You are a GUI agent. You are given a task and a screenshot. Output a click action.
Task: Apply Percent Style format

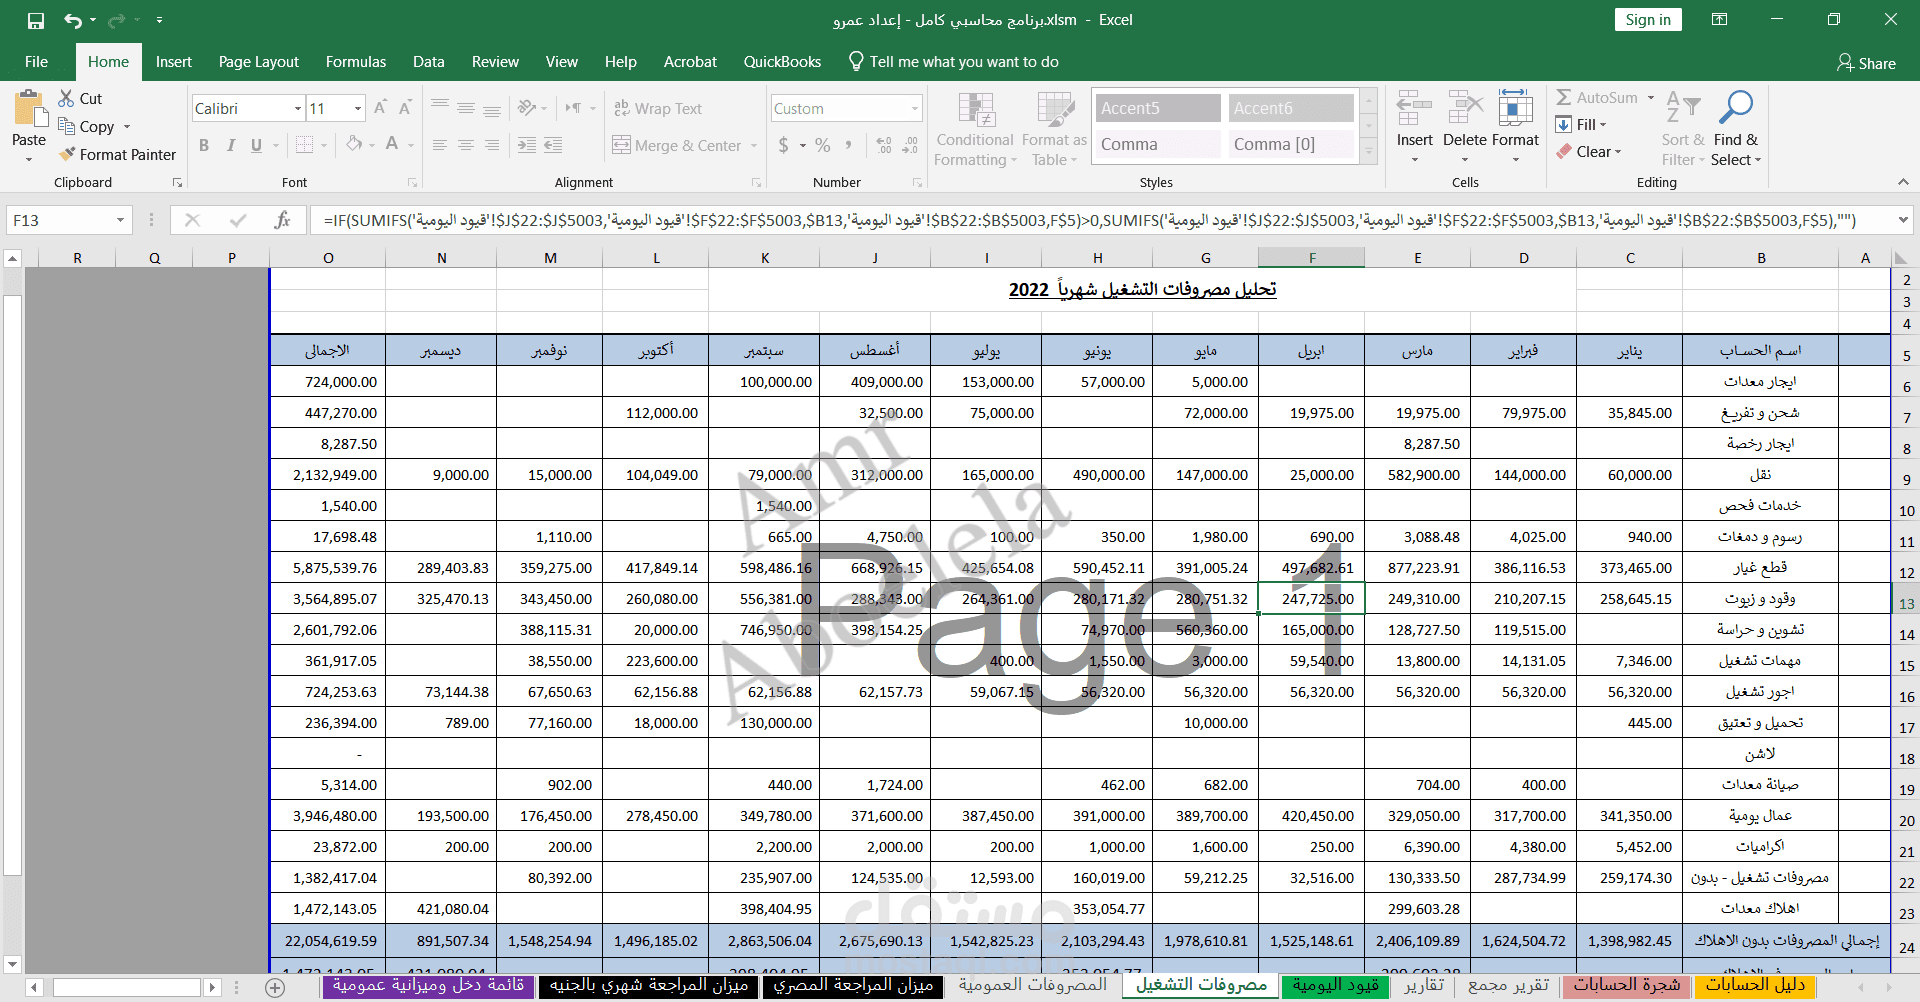(822, 145)
